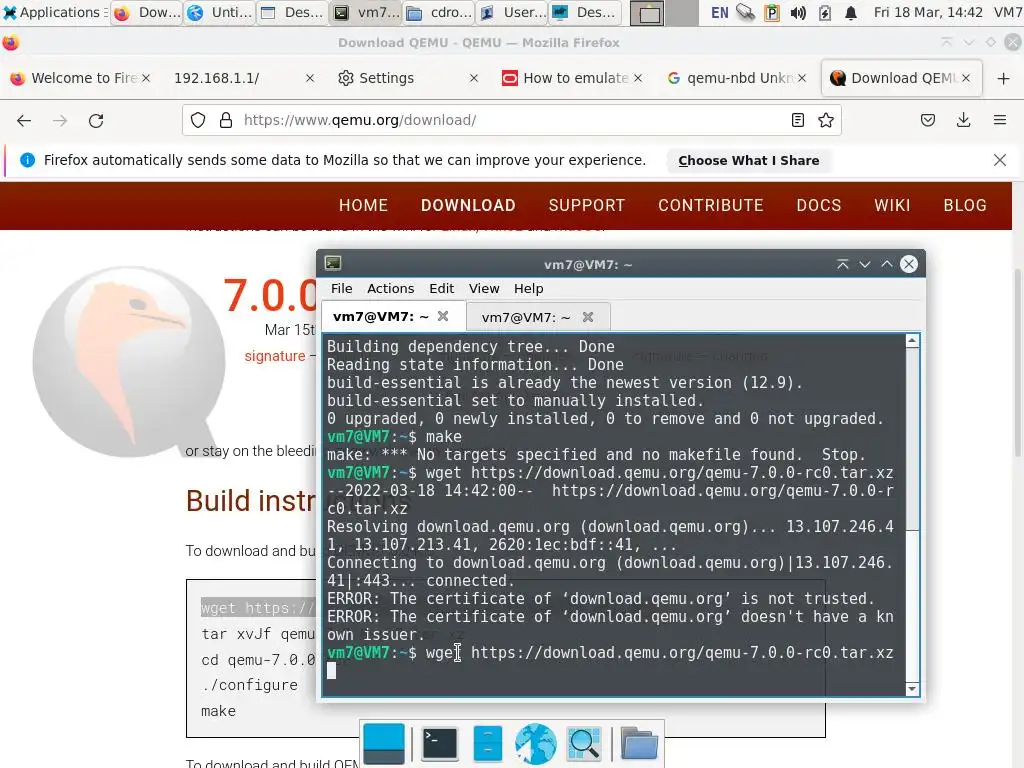
Task: Open the Firefox downloads panel
Action: tap(963, 120)
